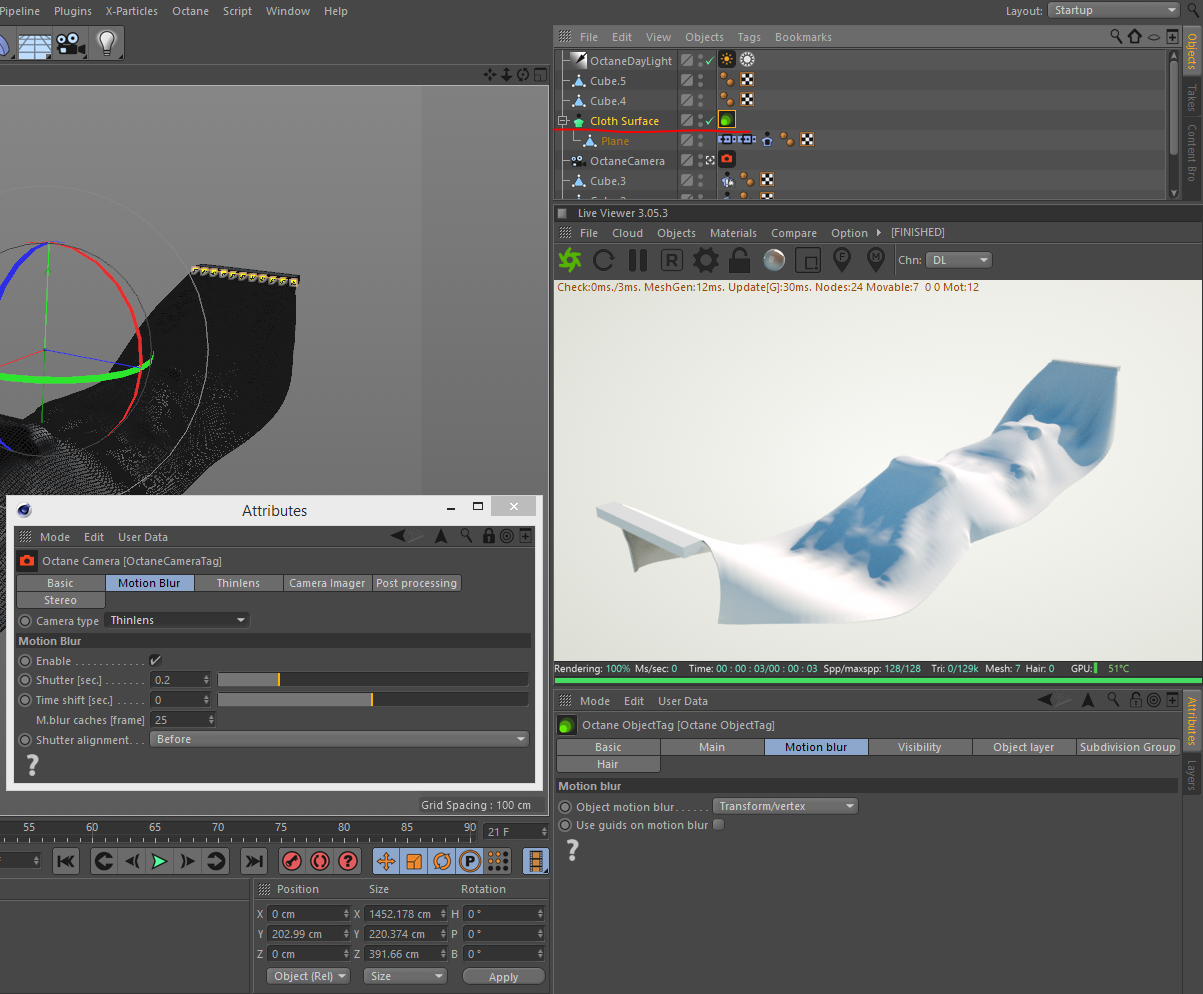This screenshot has height=994, width=1203.
Task: Open Octane settings gear in Live Viewer
Action: point(706,260)
